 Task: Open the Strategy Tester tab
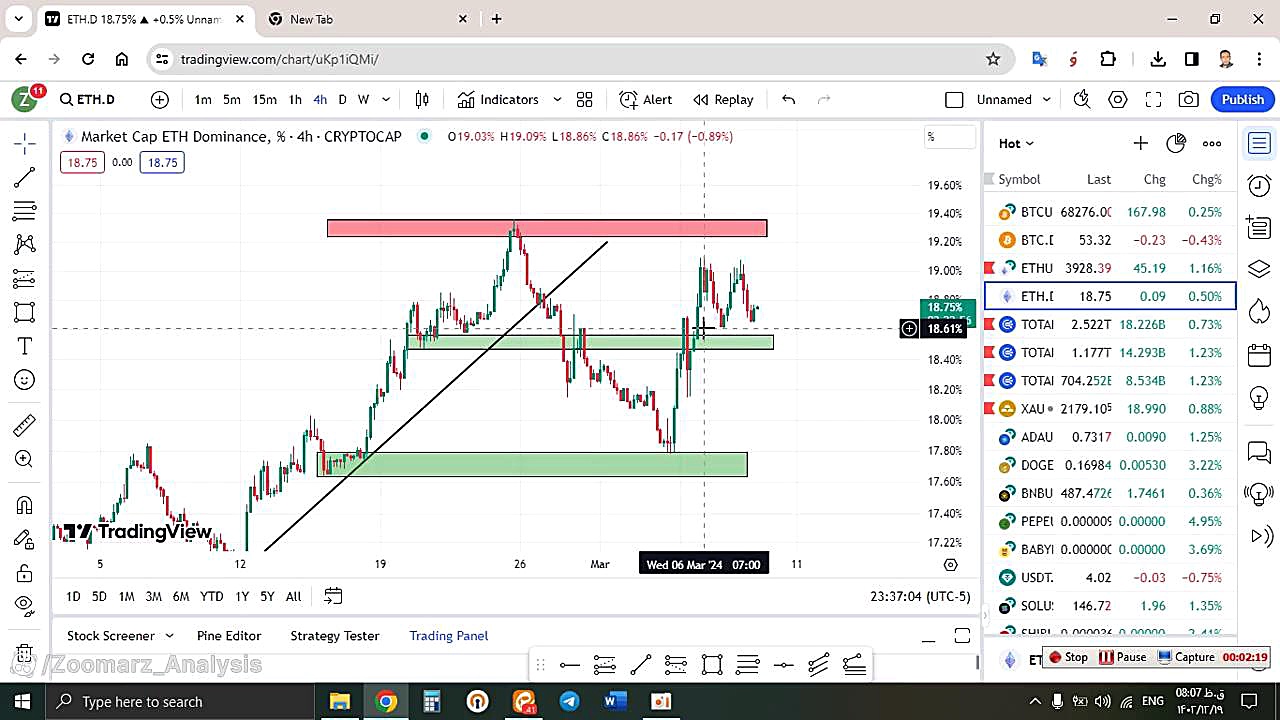point(335,635)
